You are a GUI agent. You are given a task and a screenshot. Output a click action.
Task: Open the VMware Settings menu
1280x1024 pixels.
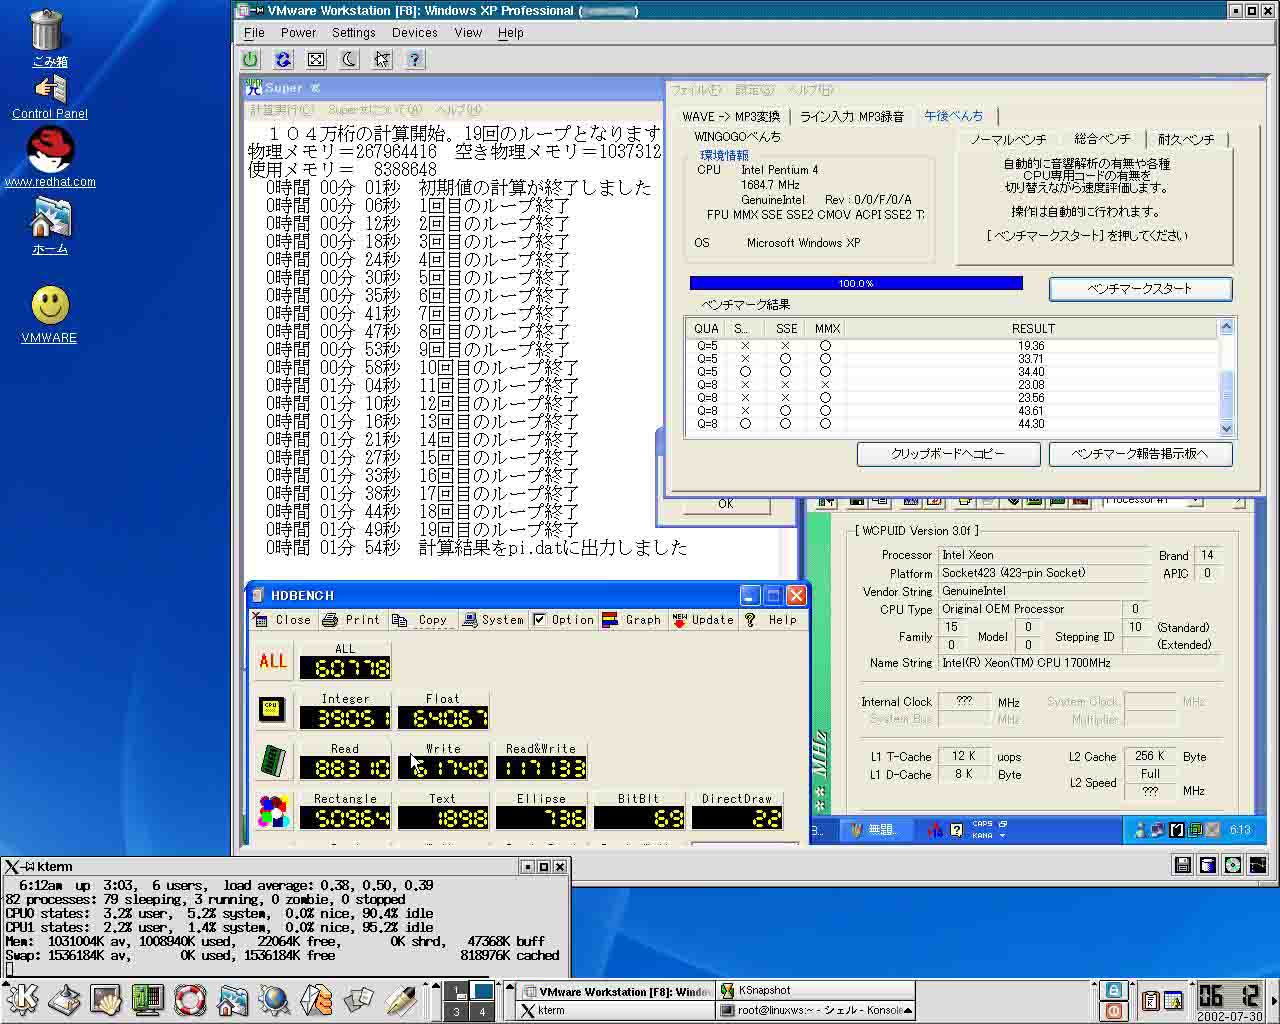(354, 33)
